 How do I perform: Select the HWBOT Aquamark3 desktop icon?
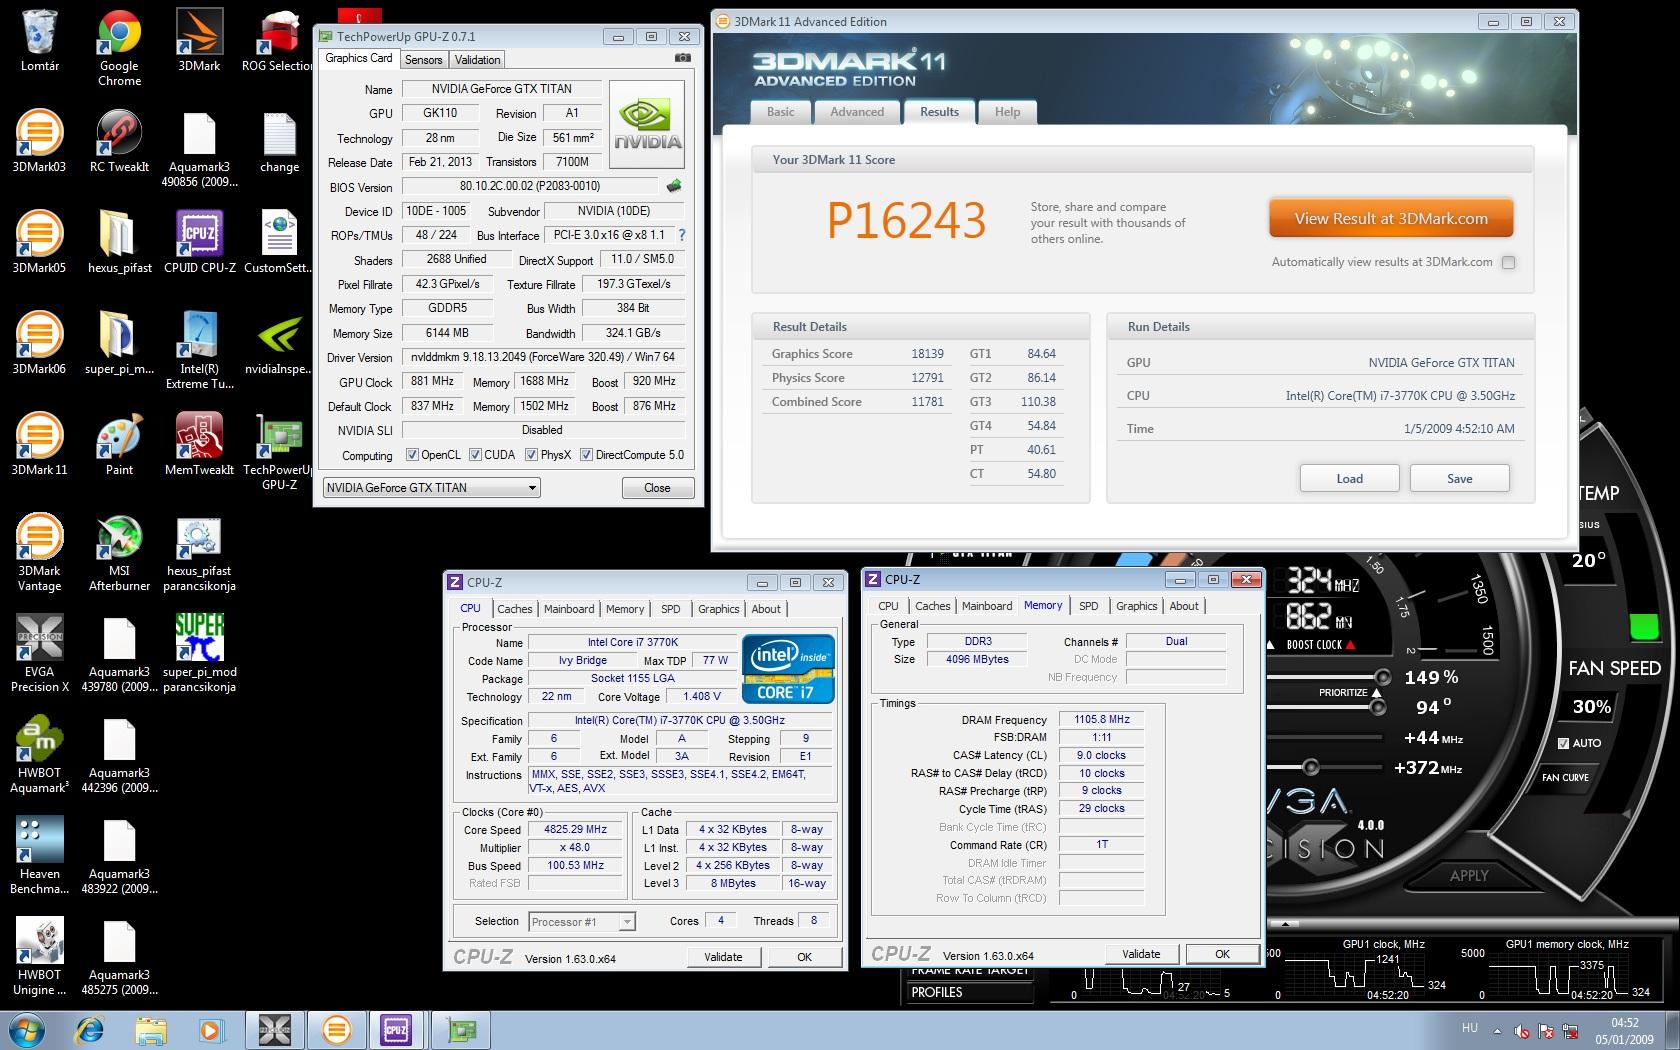(39, 754)
